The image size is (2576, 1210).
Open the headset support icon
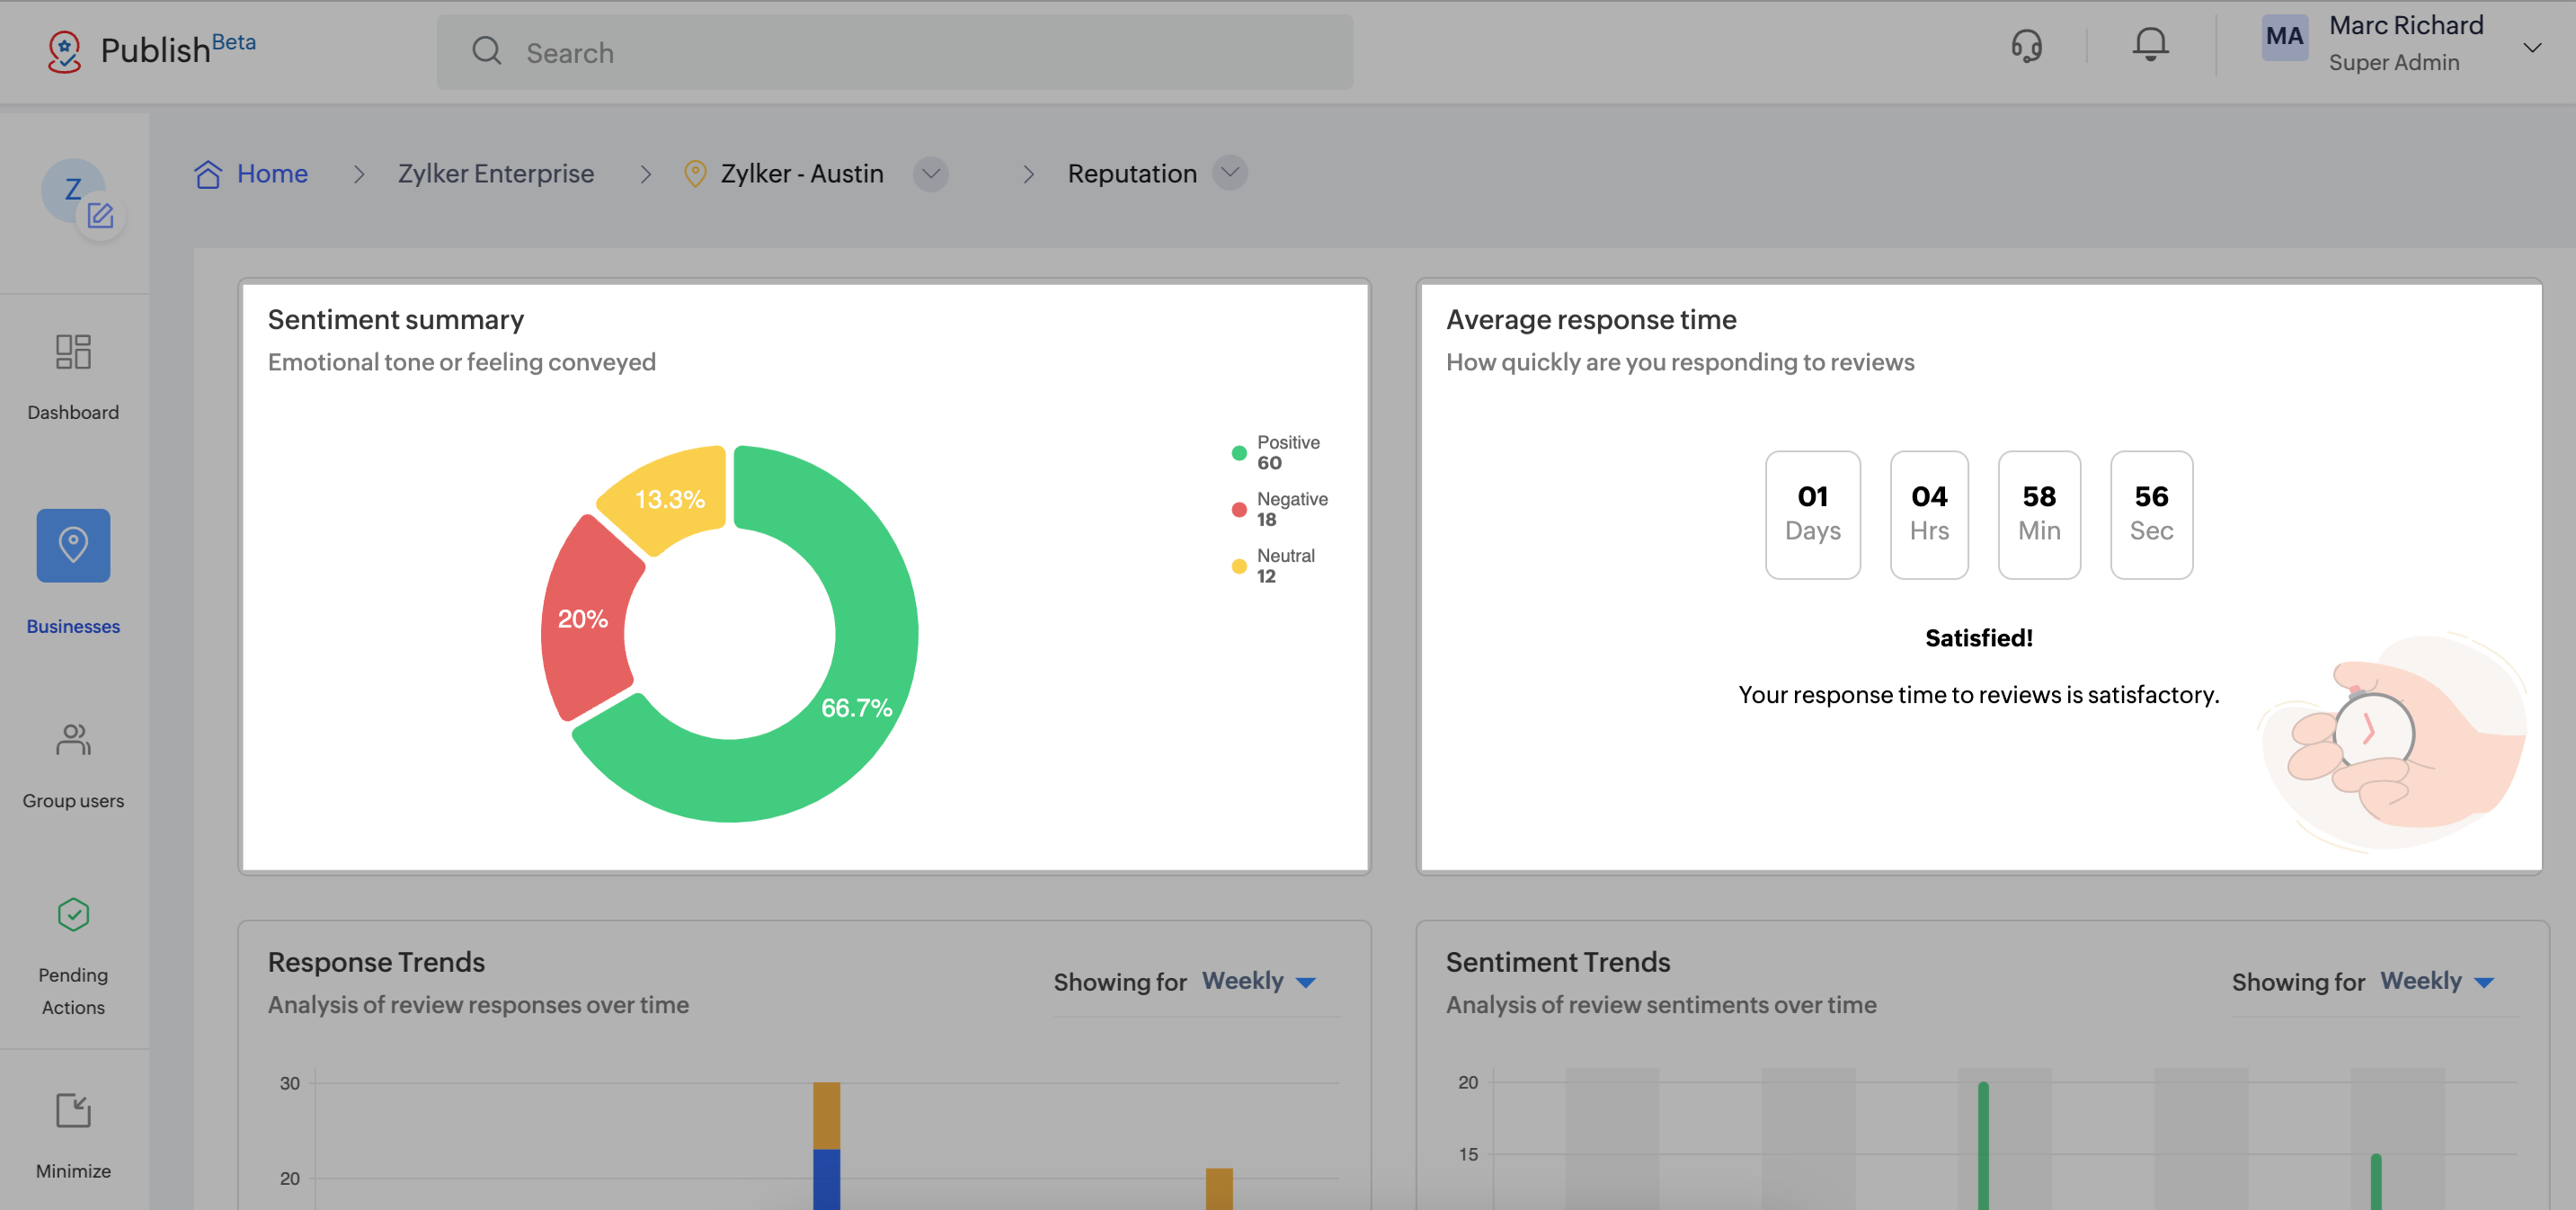tap(2026, 46)
